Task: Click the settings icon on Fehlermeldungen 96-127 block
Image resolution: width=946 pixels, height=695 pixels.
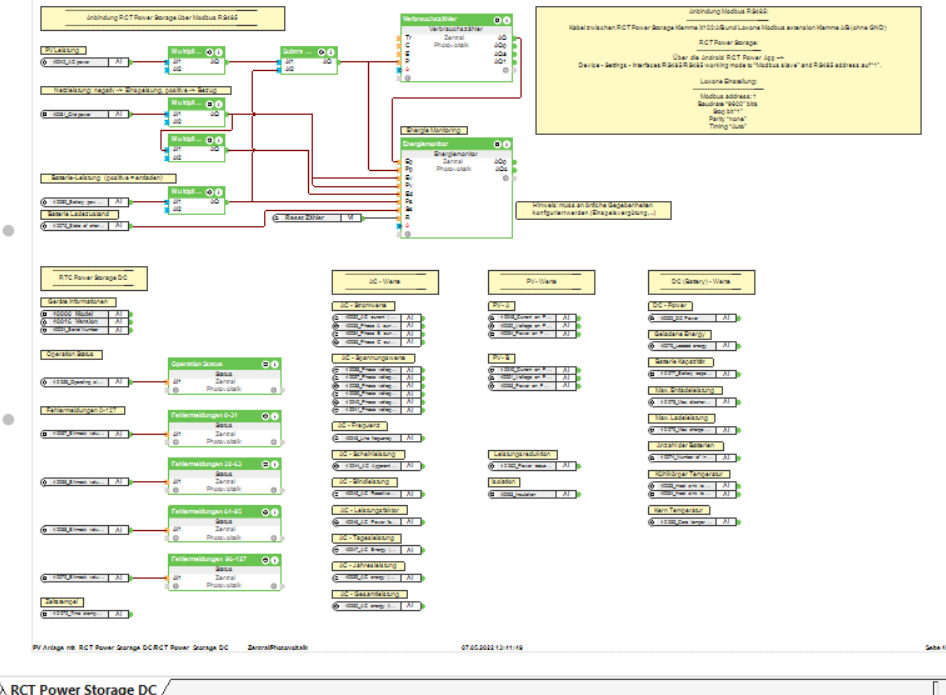Action: 265,560
